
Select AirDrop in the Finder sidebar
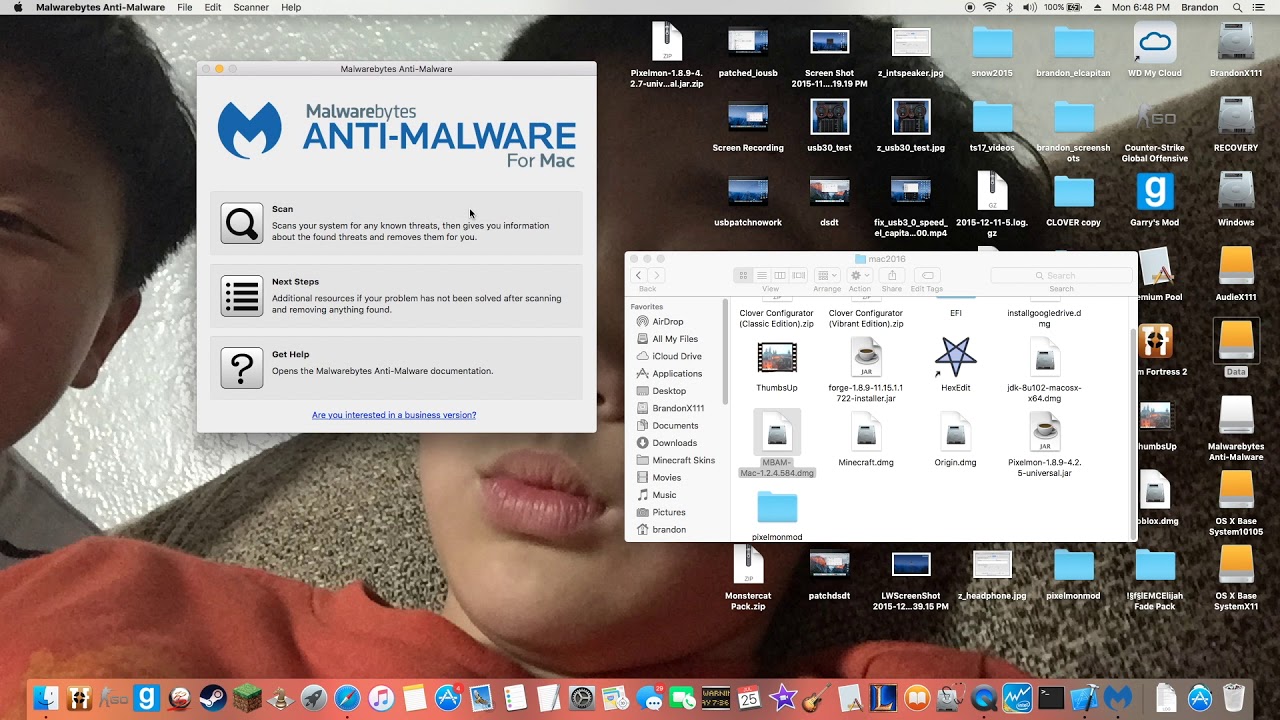pos(668,322)
